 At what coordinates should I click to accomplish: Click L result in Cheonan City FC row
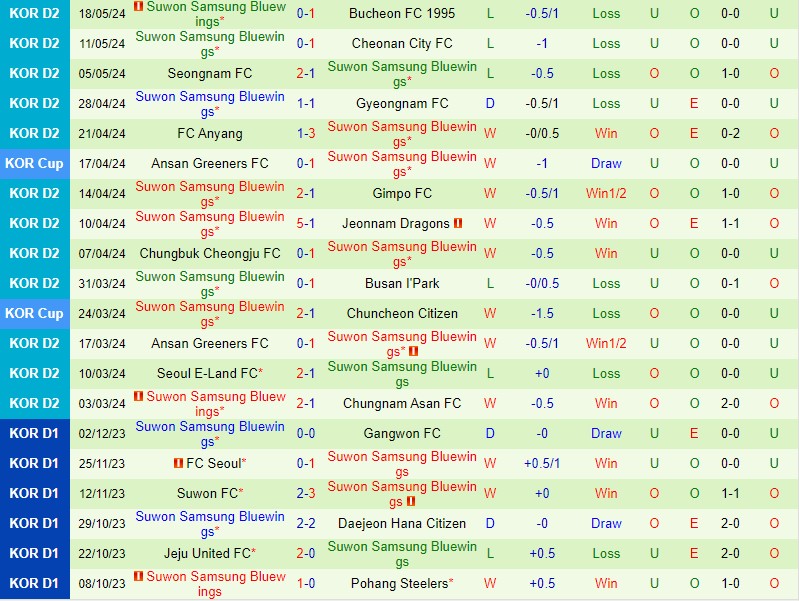click(490, 43)
